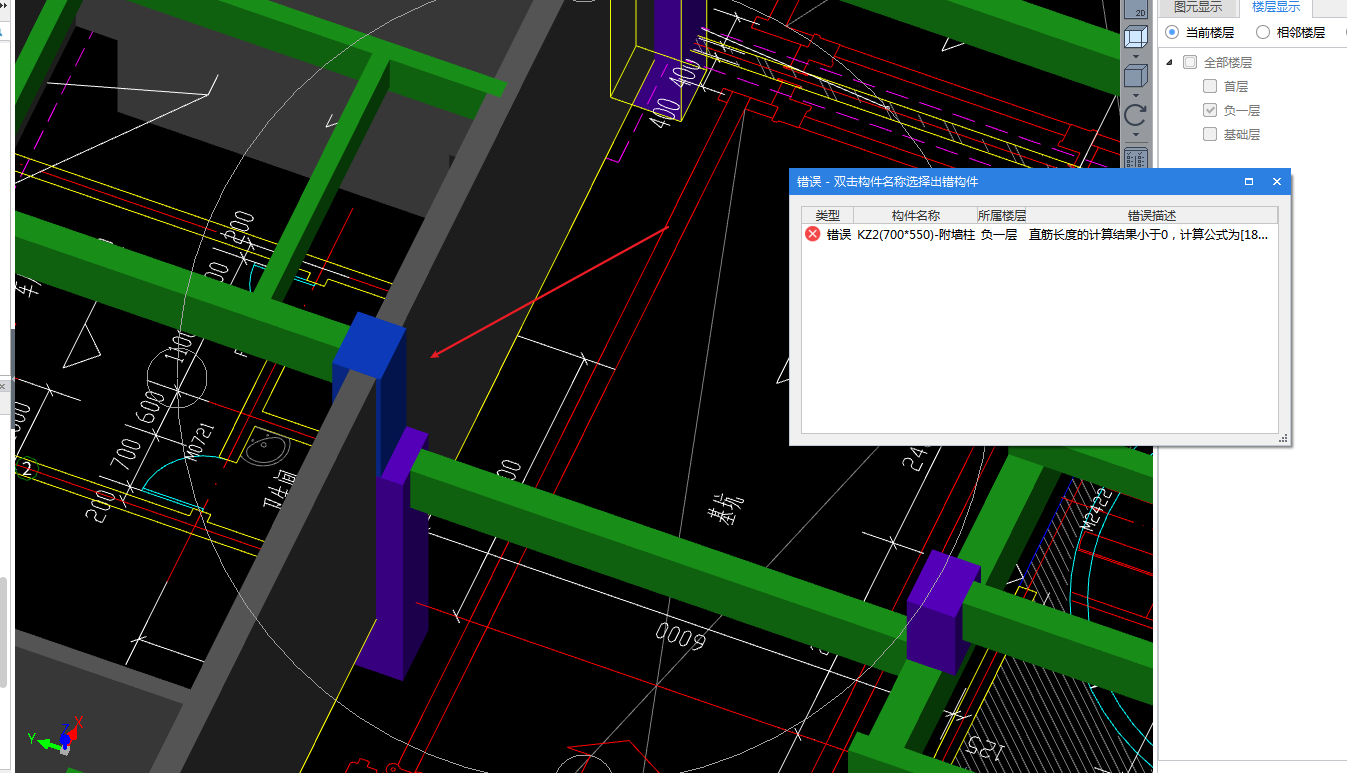Check the 首层 checkbox
Viewport: 1347px width, 773px height.
point(1210,86)
